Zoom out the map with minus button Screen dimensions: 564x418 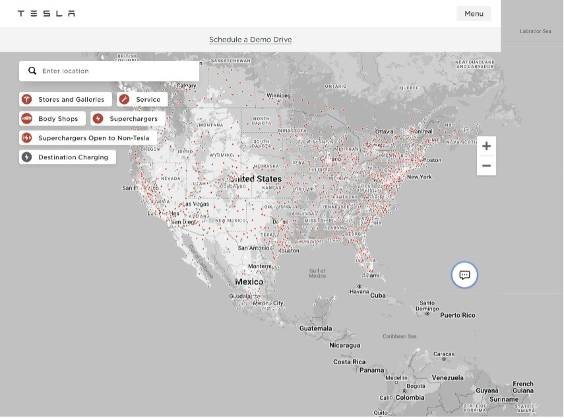486,166
